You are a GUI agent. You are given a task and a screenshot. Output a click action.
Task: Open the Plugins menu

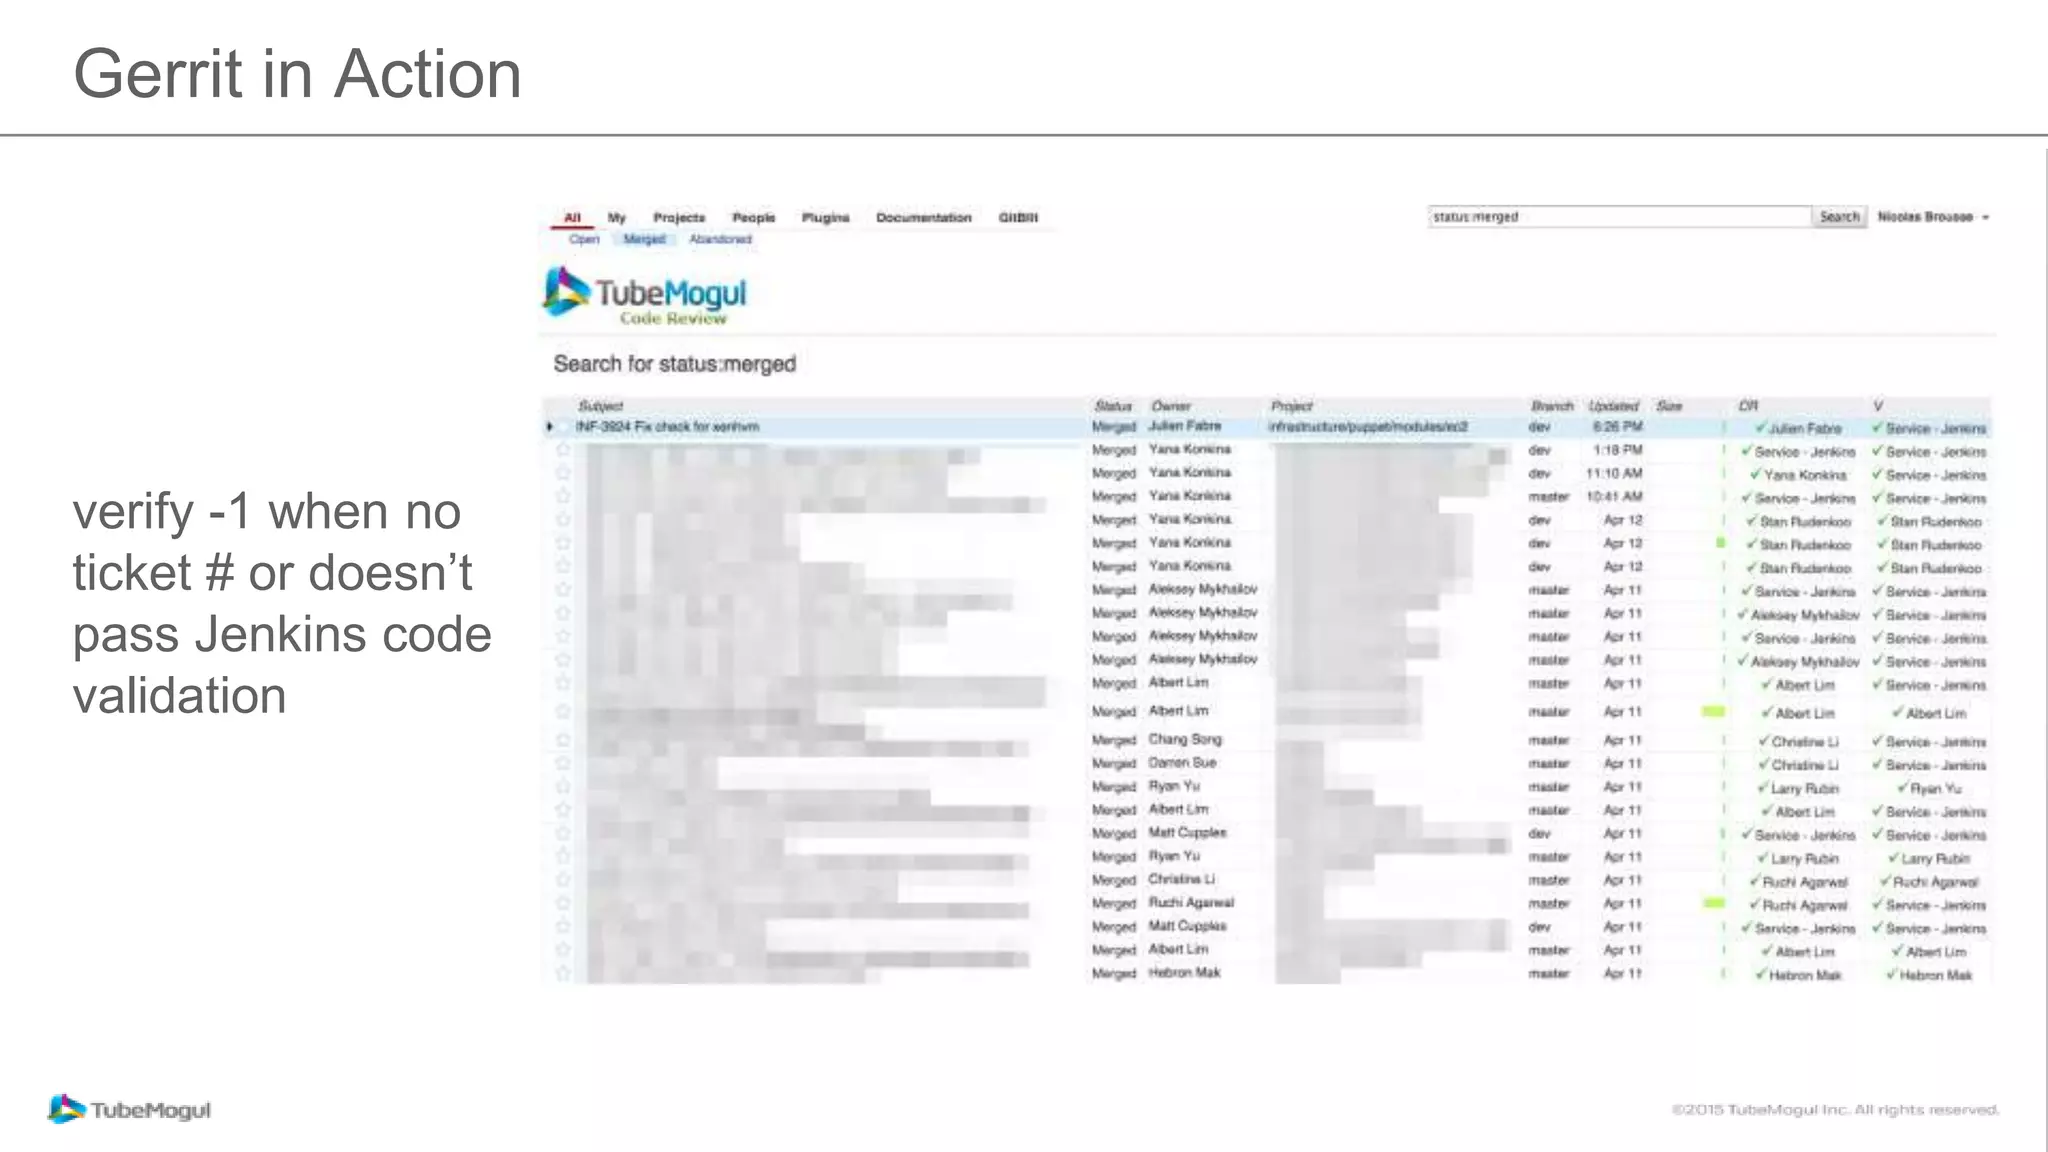[x=826, y=217]
